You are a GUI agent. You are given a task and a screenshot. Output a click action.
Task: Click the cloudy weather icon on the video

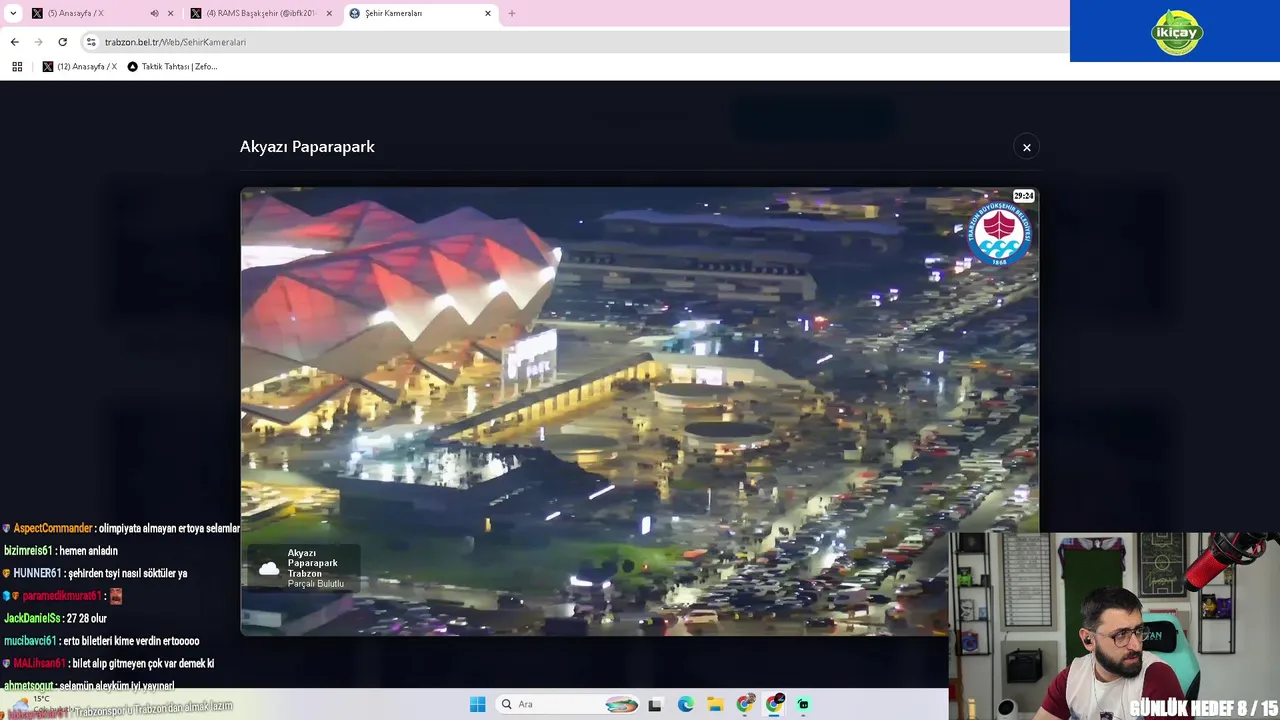tap(269, 569)
